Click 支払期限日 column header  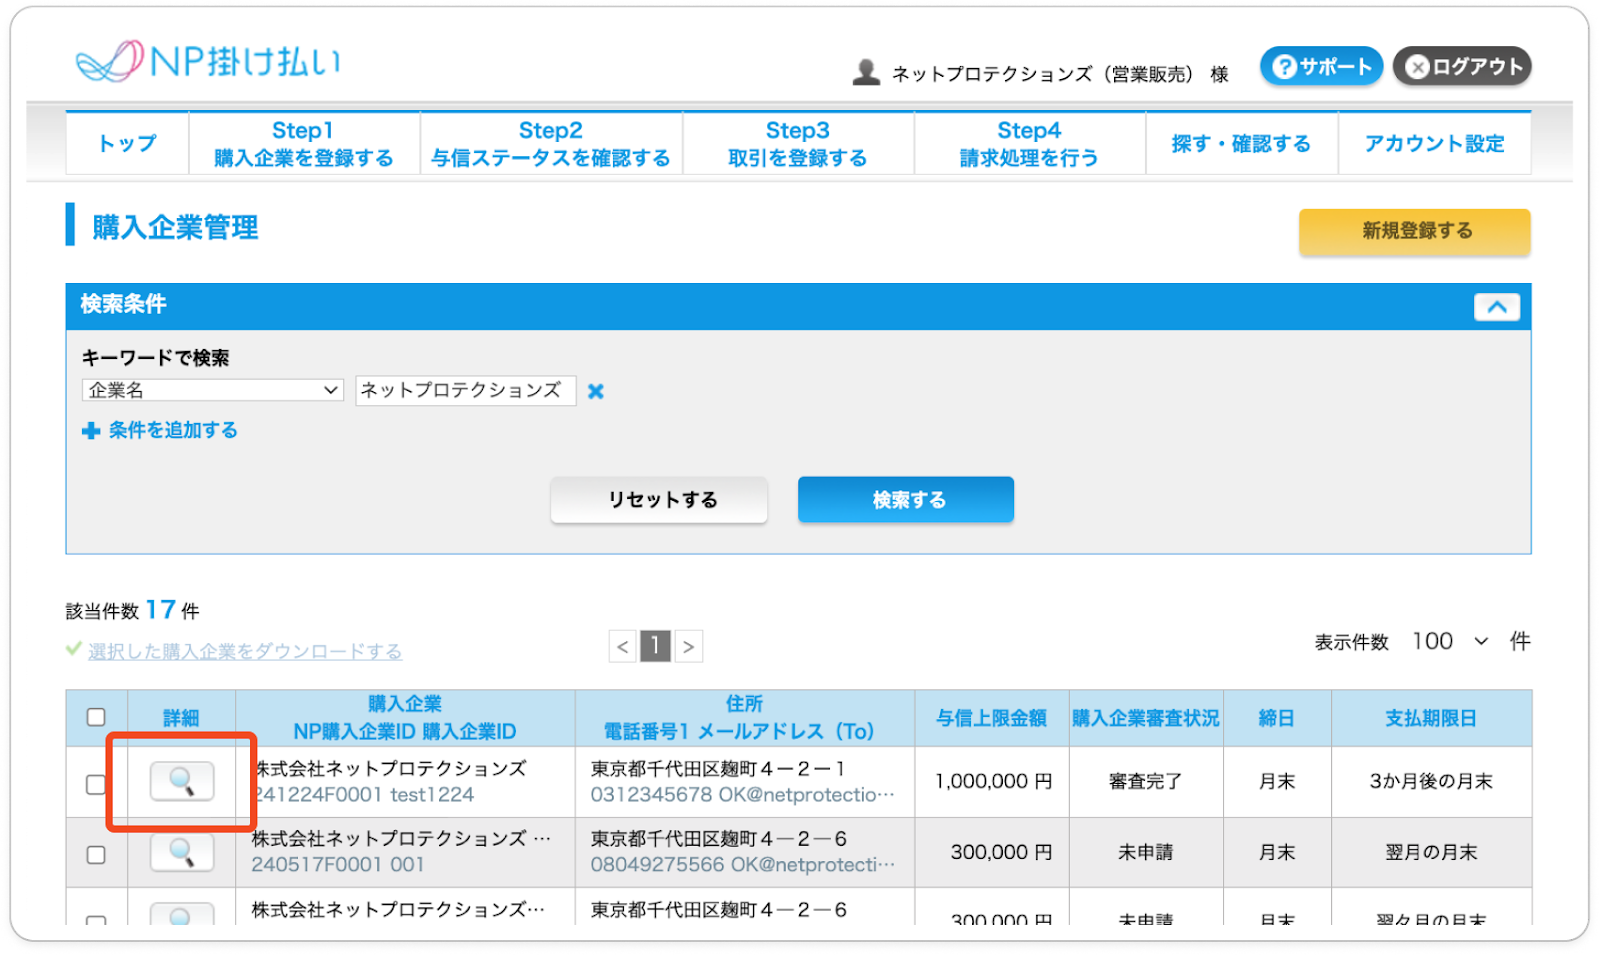1431,718
